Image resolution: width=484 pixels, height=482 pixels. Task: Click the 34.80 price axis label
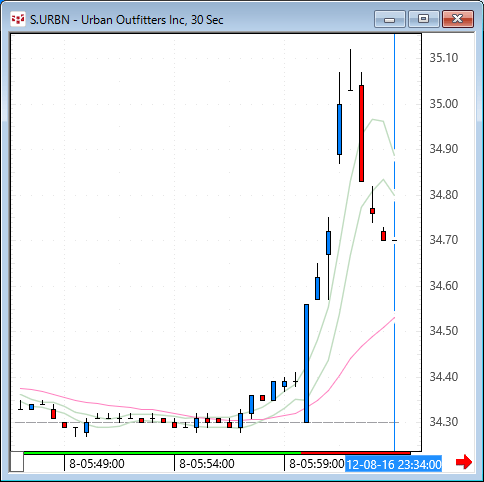(x=443, y=195)
